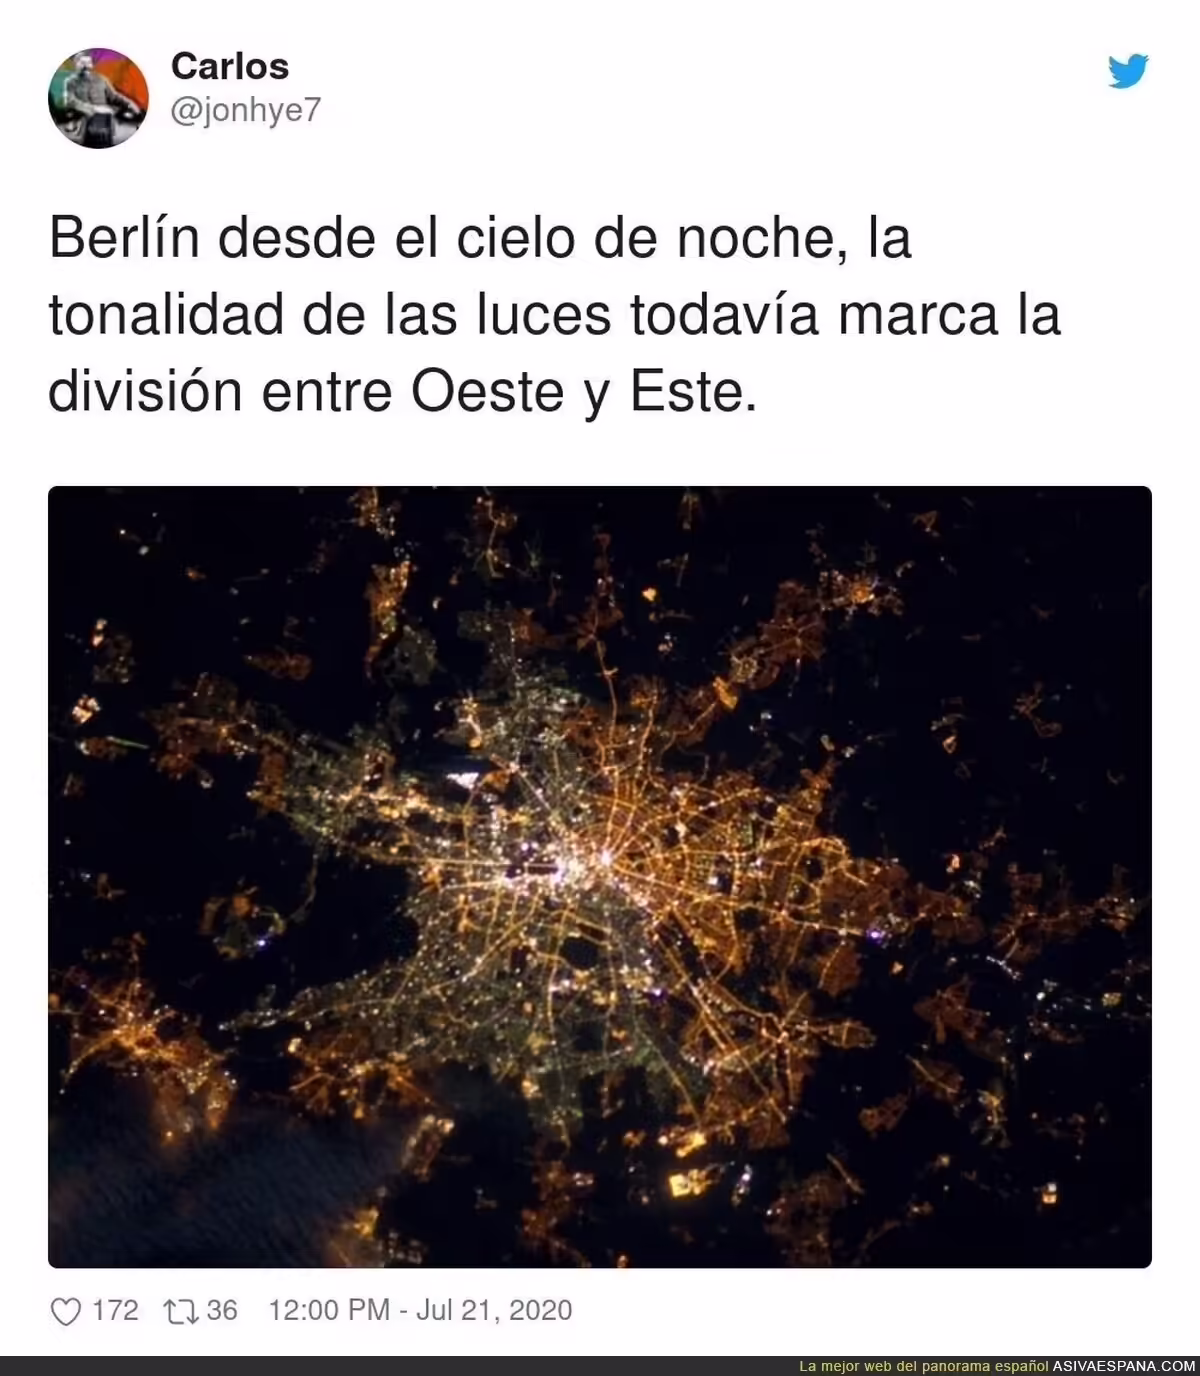
Task: Select the word "Berlín" in the tweet
Action: (x=124, y=238)
